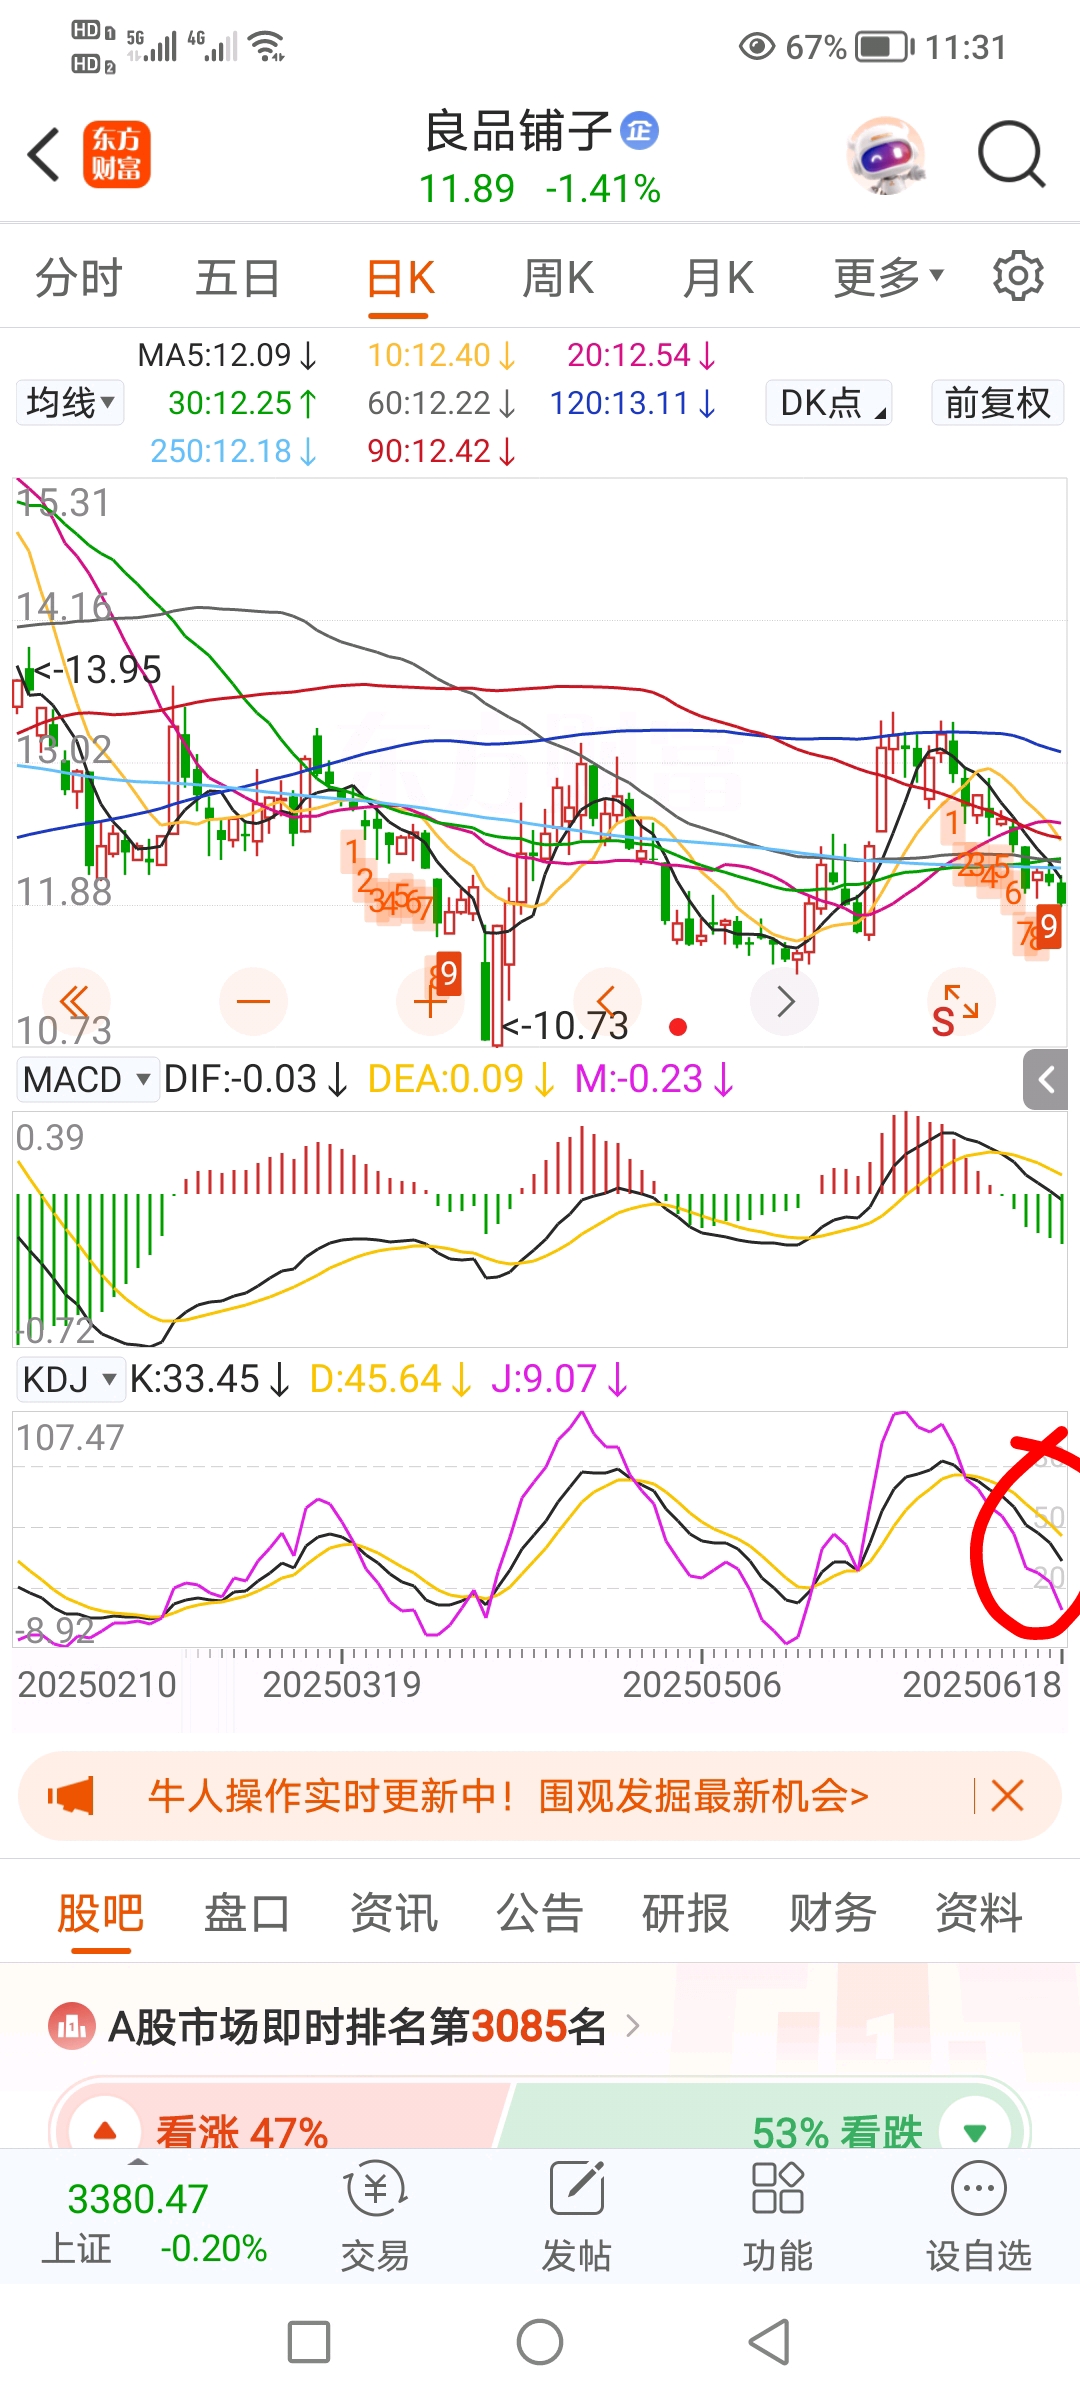
Task: Switch to 五日 tab
Action: [x=237, y=277]
